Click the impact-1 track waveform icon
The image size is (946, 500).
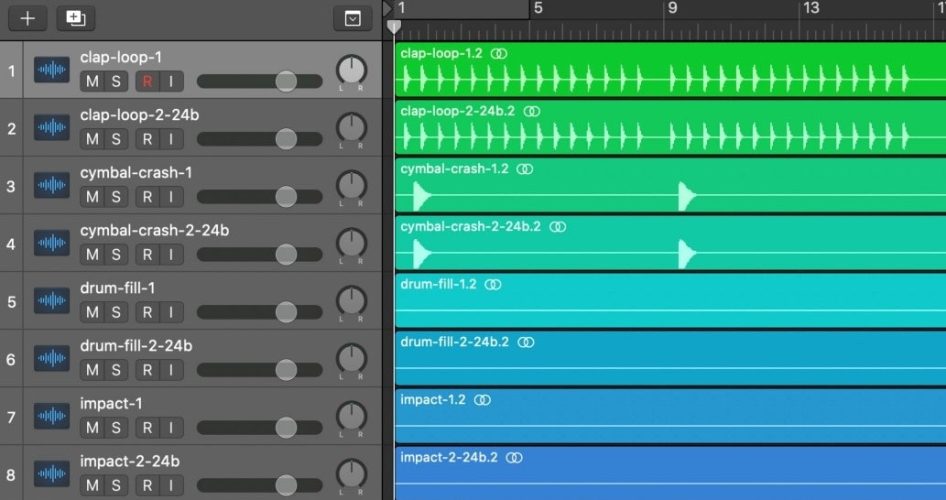point(52,416)
